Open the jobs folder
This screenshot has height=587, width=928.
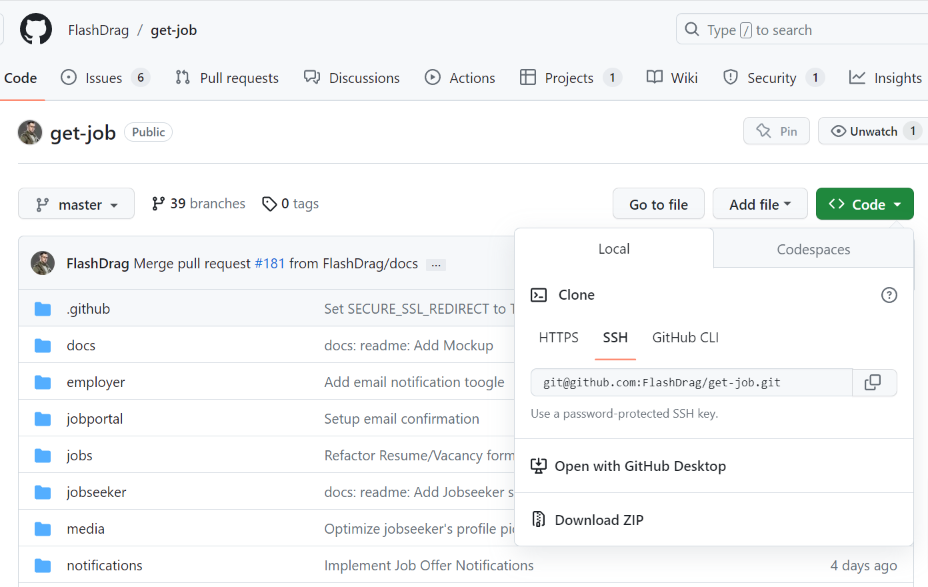click(79, 456)
